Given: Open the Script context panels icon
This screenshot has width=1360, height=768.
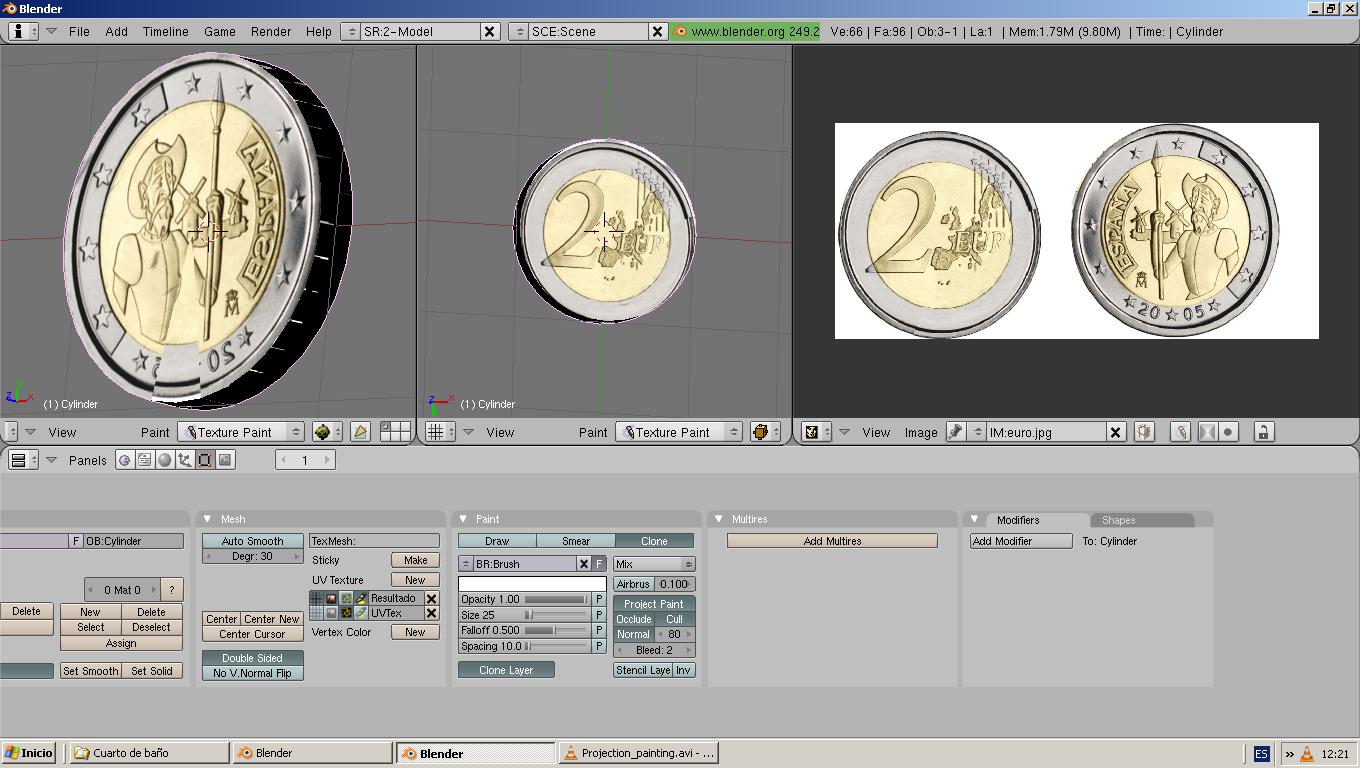Looking at the screenshot, I should pyautogui.click(x=145, y=460).
